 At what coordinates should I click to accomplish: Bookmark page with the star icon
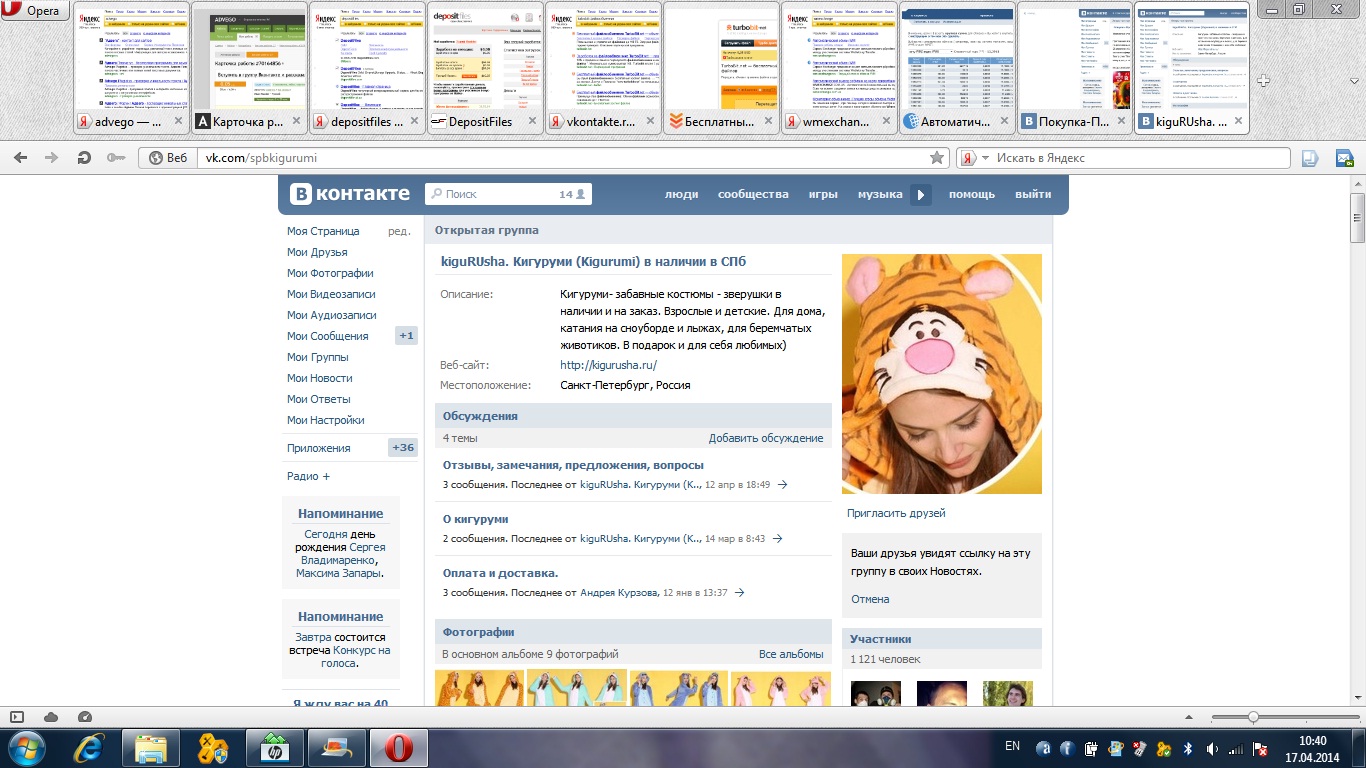coord(937,157)
